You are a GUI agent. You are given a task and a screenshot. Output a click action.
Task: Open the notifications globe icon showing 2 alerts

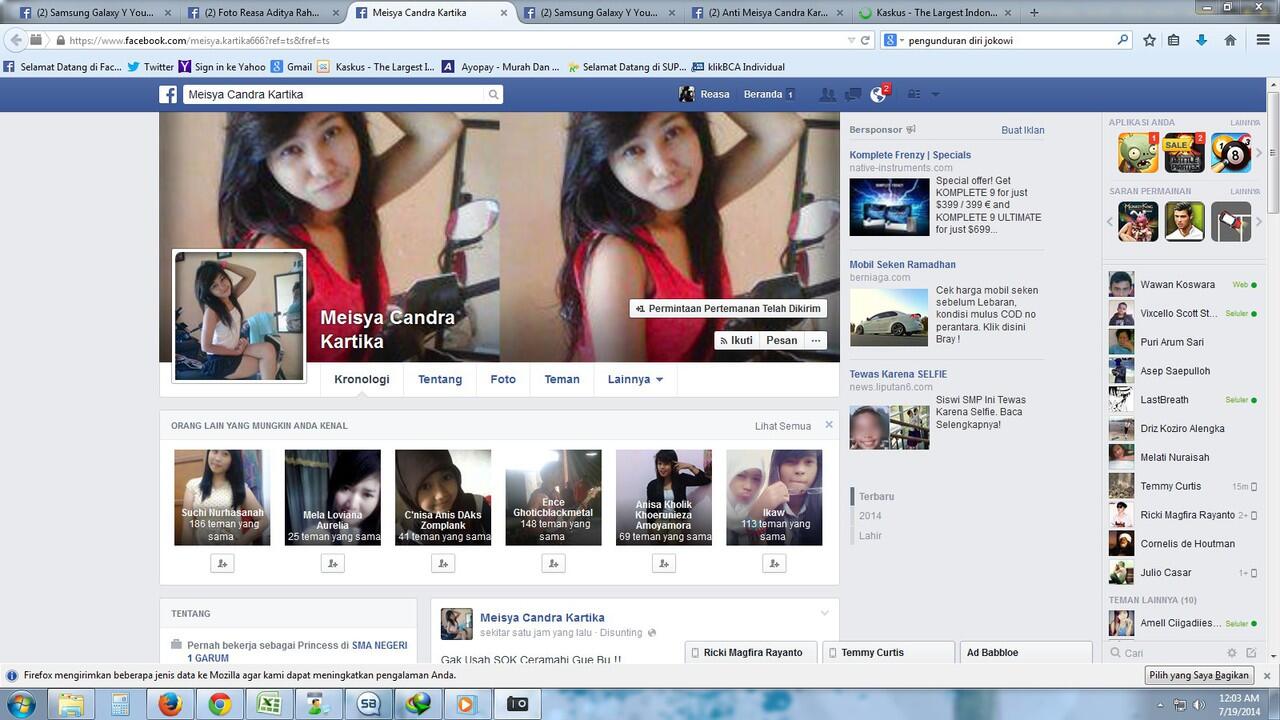pyautogui.click(x=876, y=93)
